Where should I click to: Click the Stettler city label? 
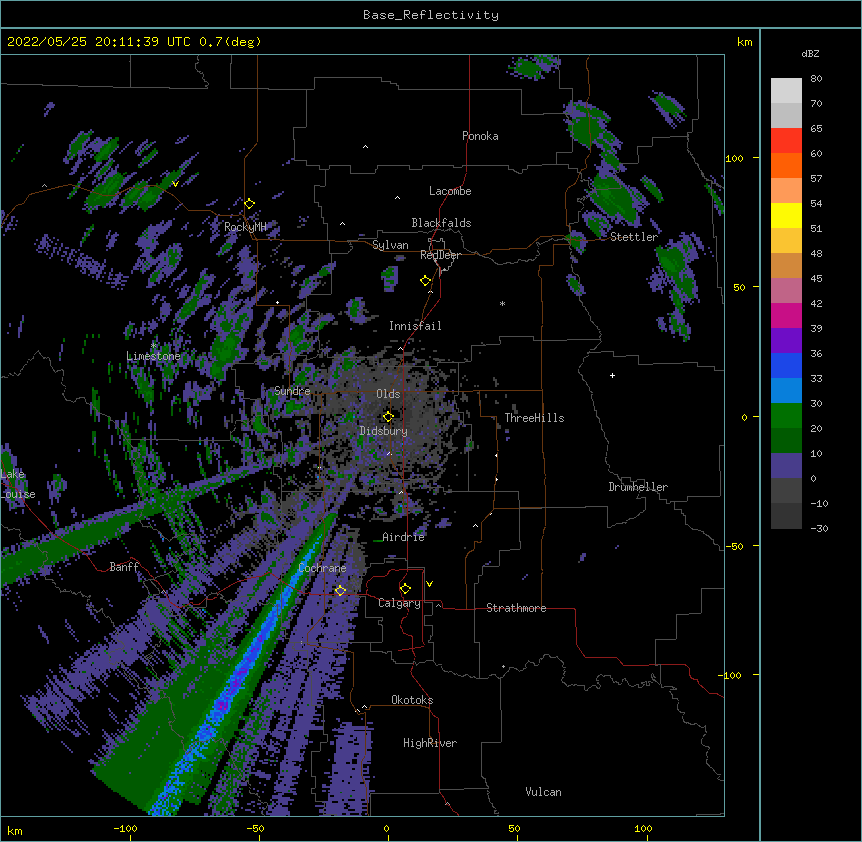click(634, 237)
